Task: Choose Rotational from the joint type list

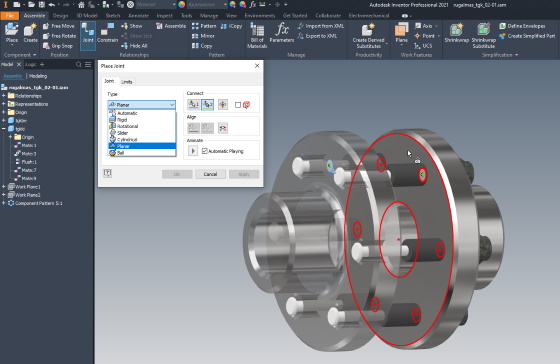Action: tap(128, 126)
